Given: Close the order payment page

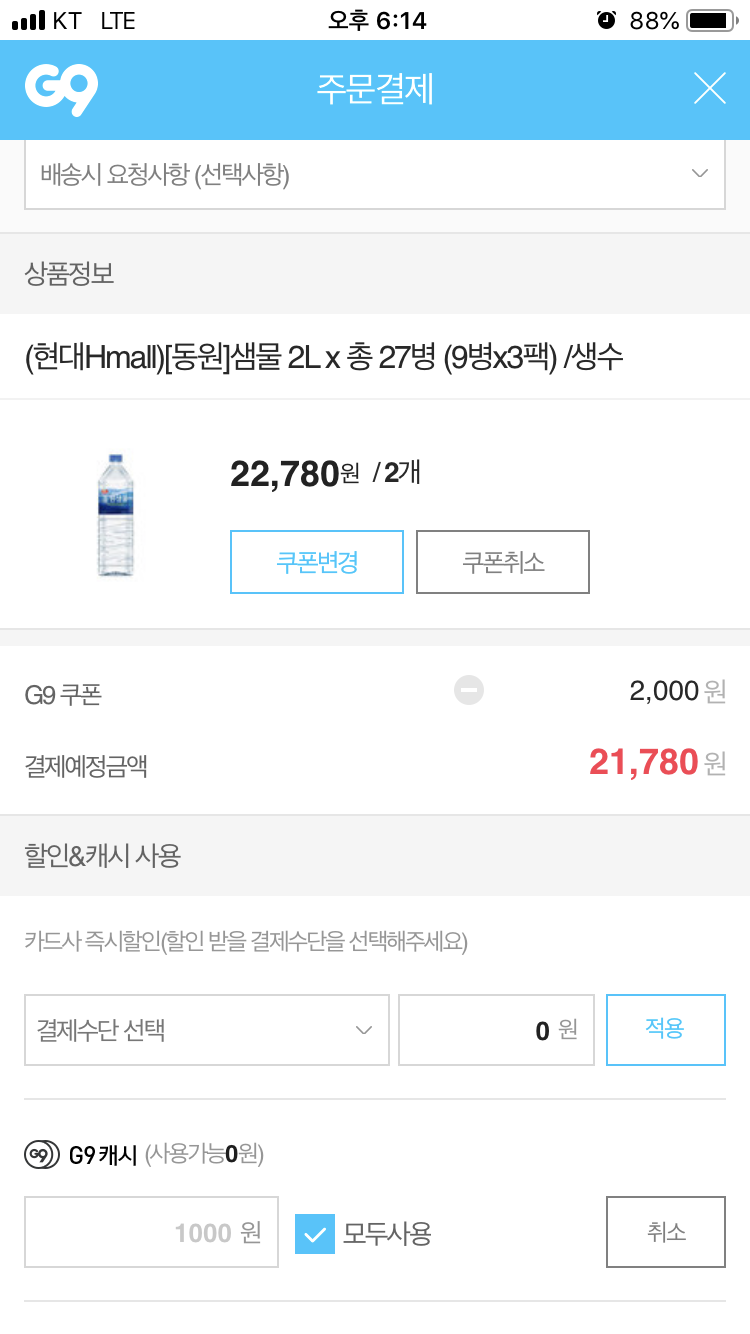Looking at the screenshot, I should point(709,90).
